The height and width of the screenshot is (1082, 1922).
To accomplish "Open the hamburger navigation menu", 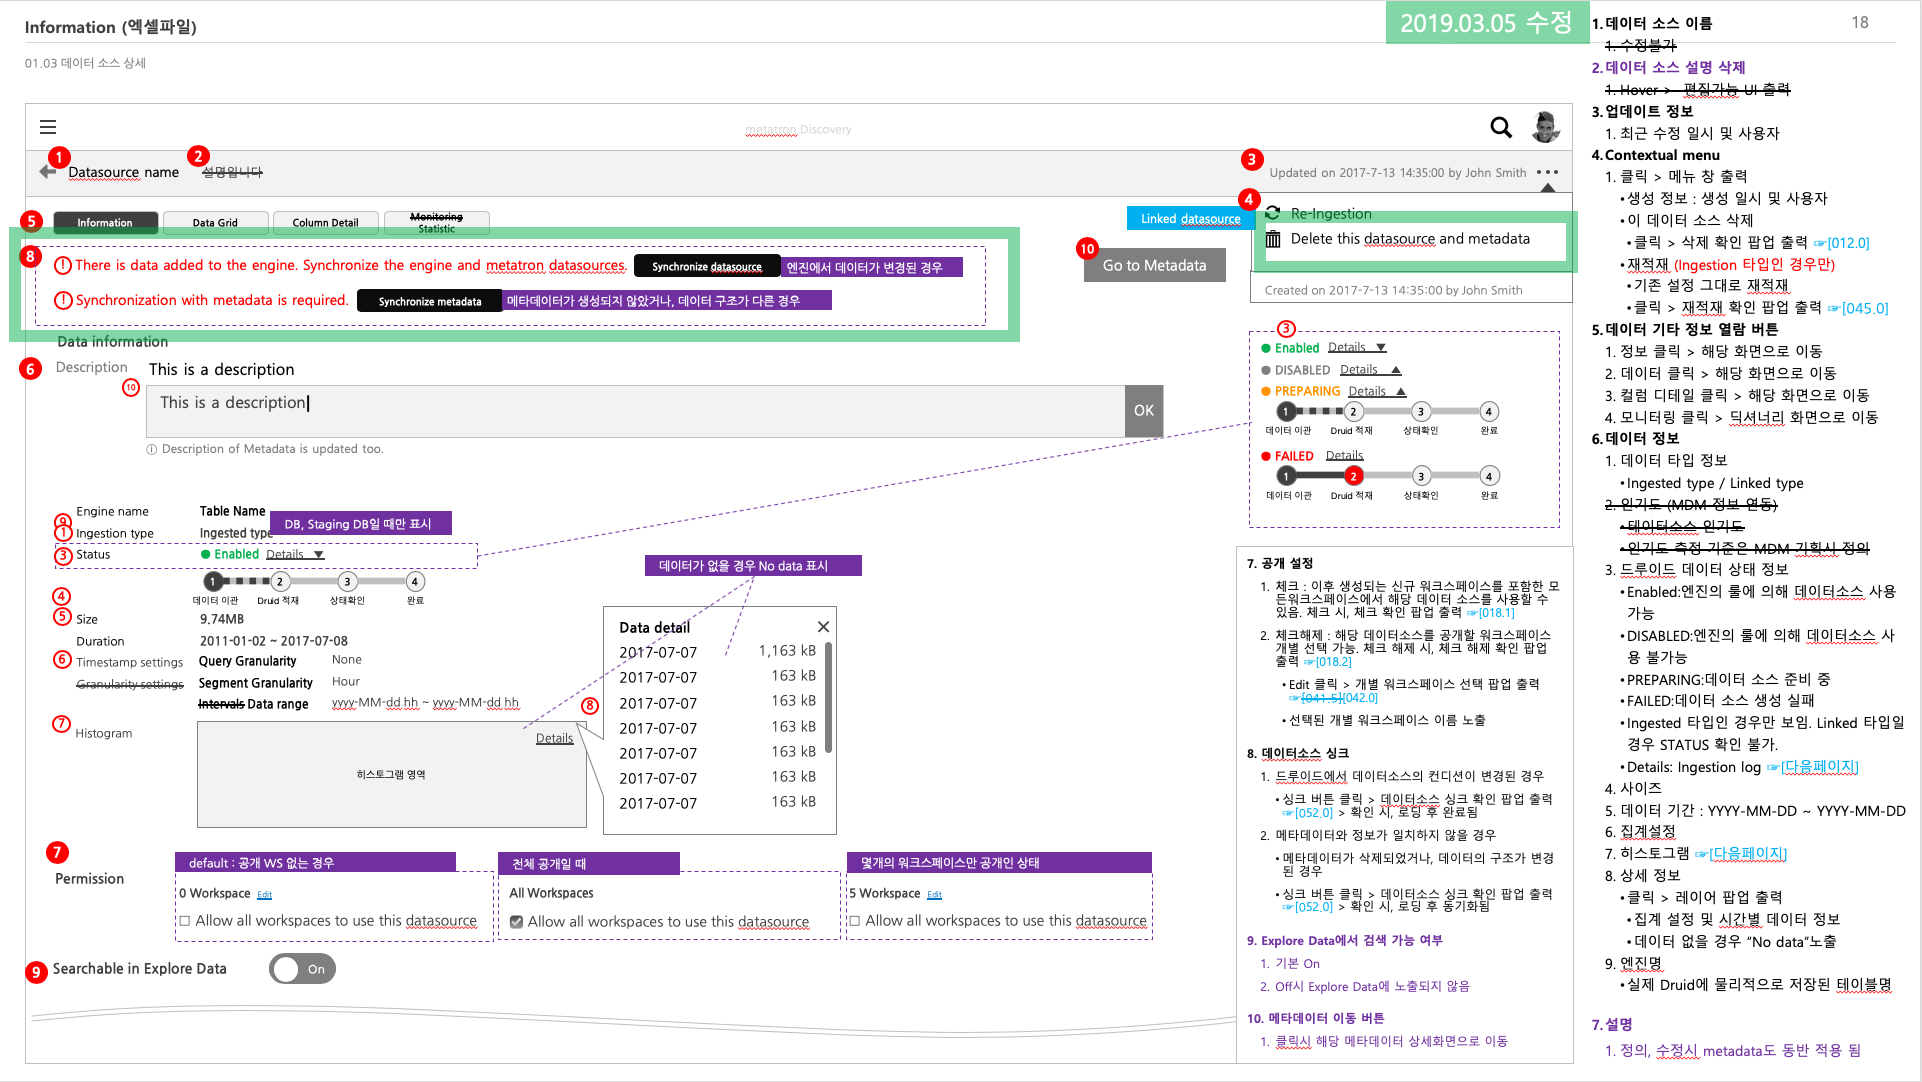I will point(48,127).
